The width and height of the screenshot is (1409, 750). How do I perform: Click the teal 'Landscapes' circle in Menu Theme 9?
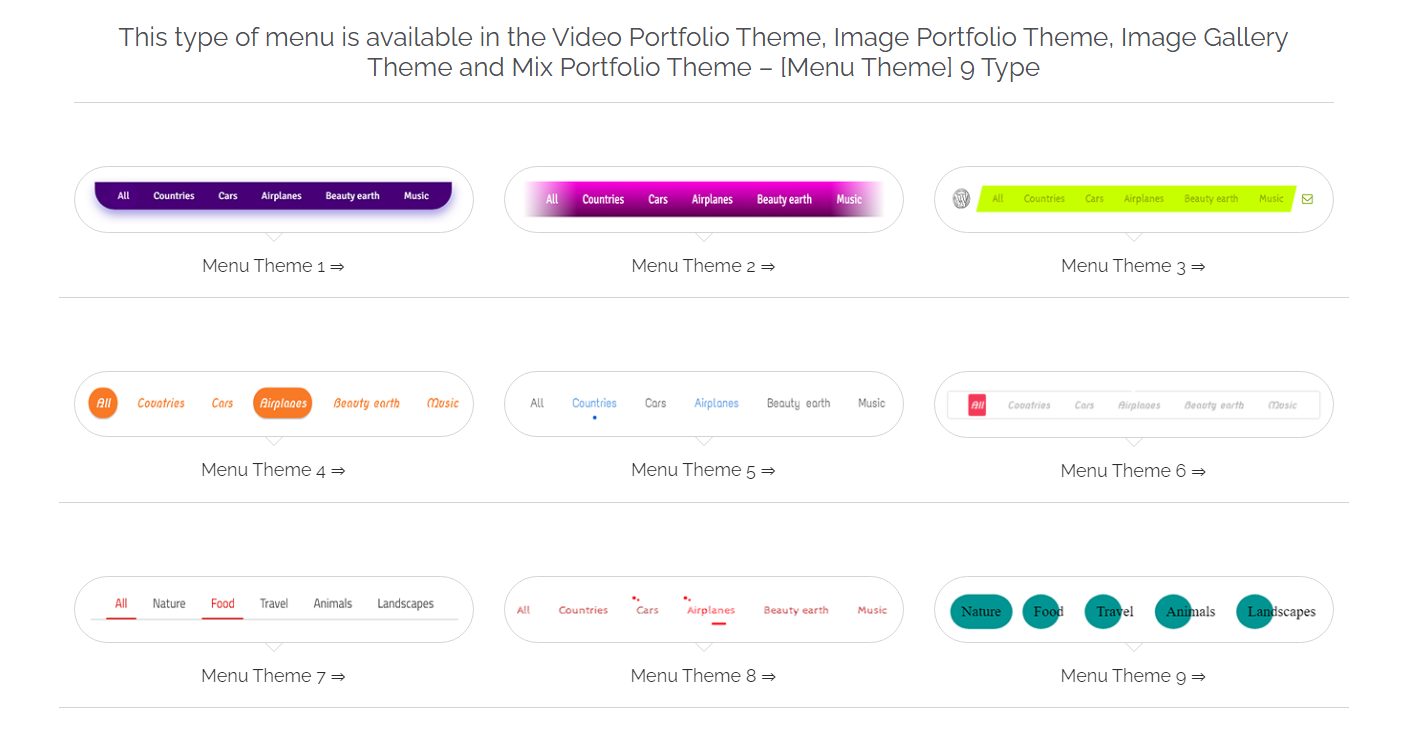[1255, 612]
